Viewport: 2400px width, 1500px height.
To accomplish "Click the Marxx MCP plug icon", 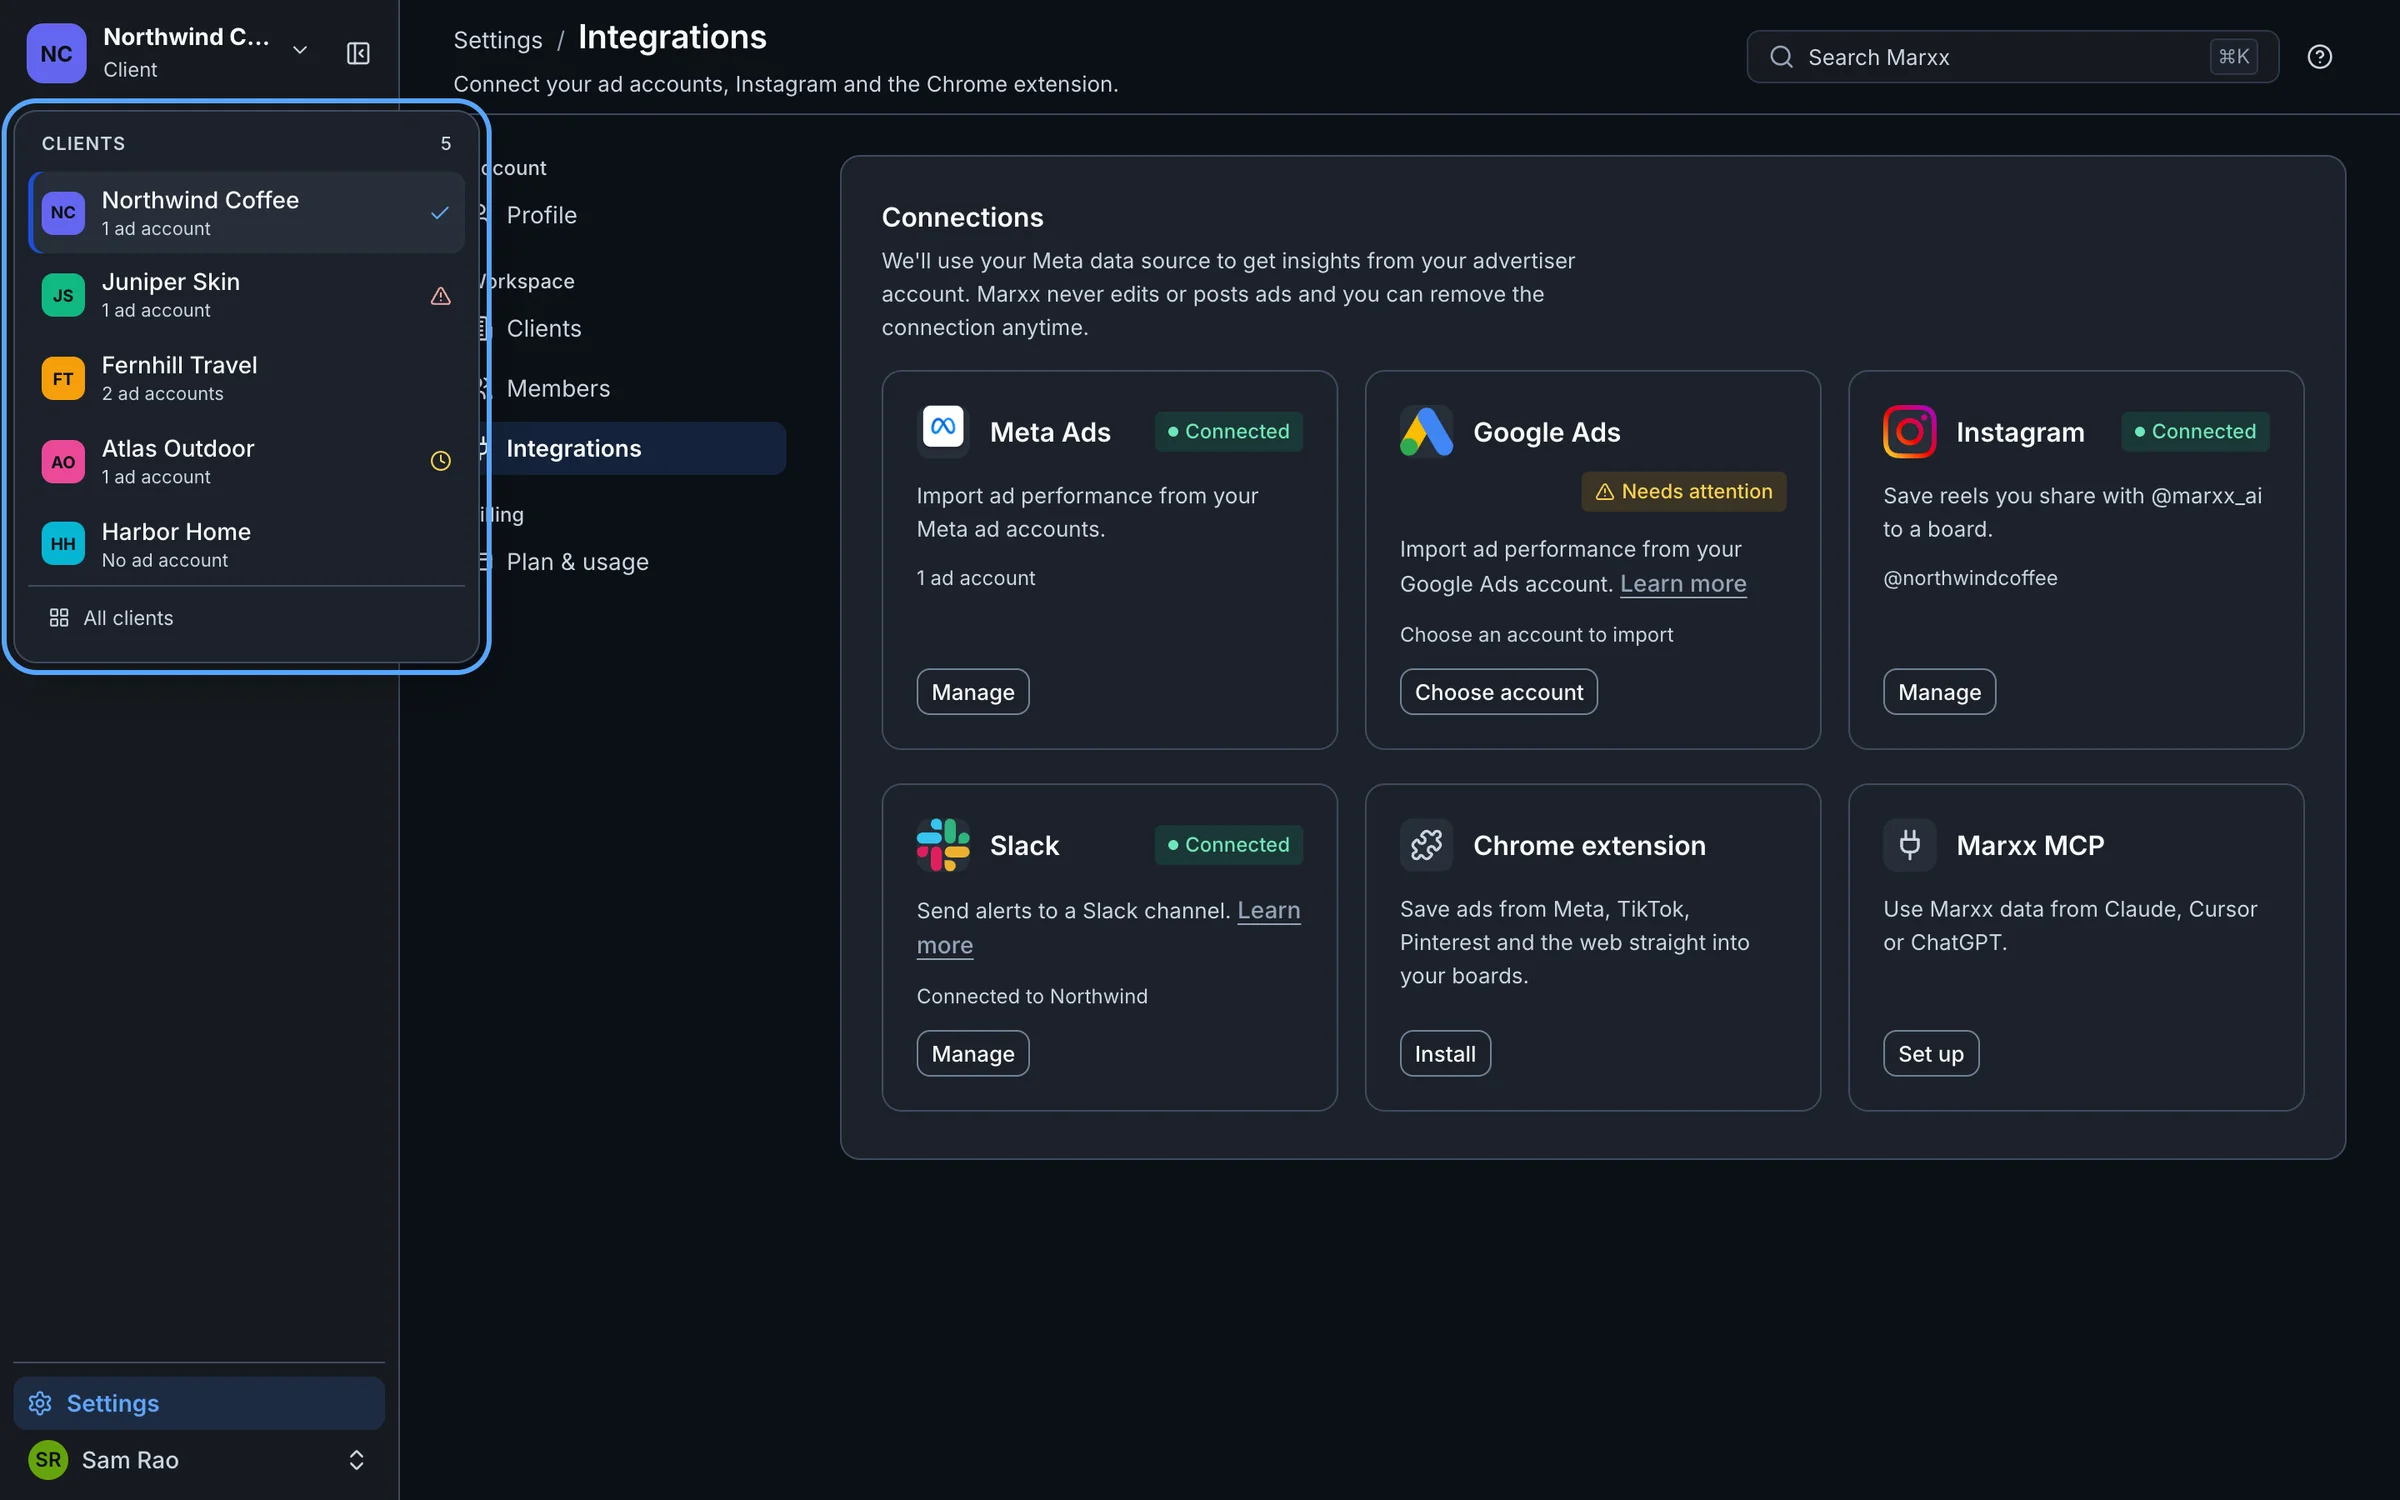I will (1909, 844).
